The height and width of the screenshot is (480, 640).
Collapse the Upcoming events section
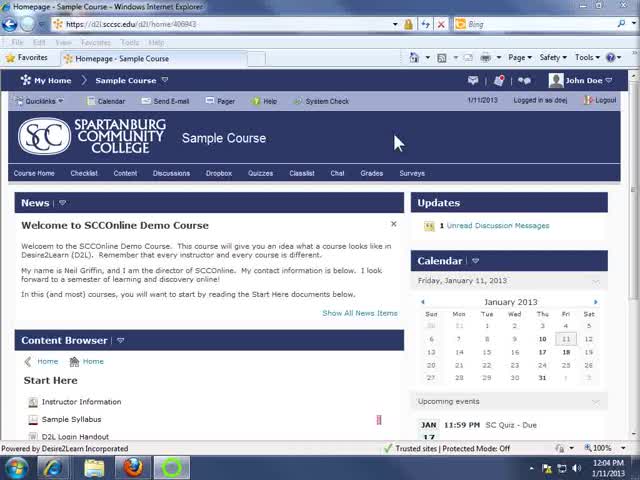596,401
